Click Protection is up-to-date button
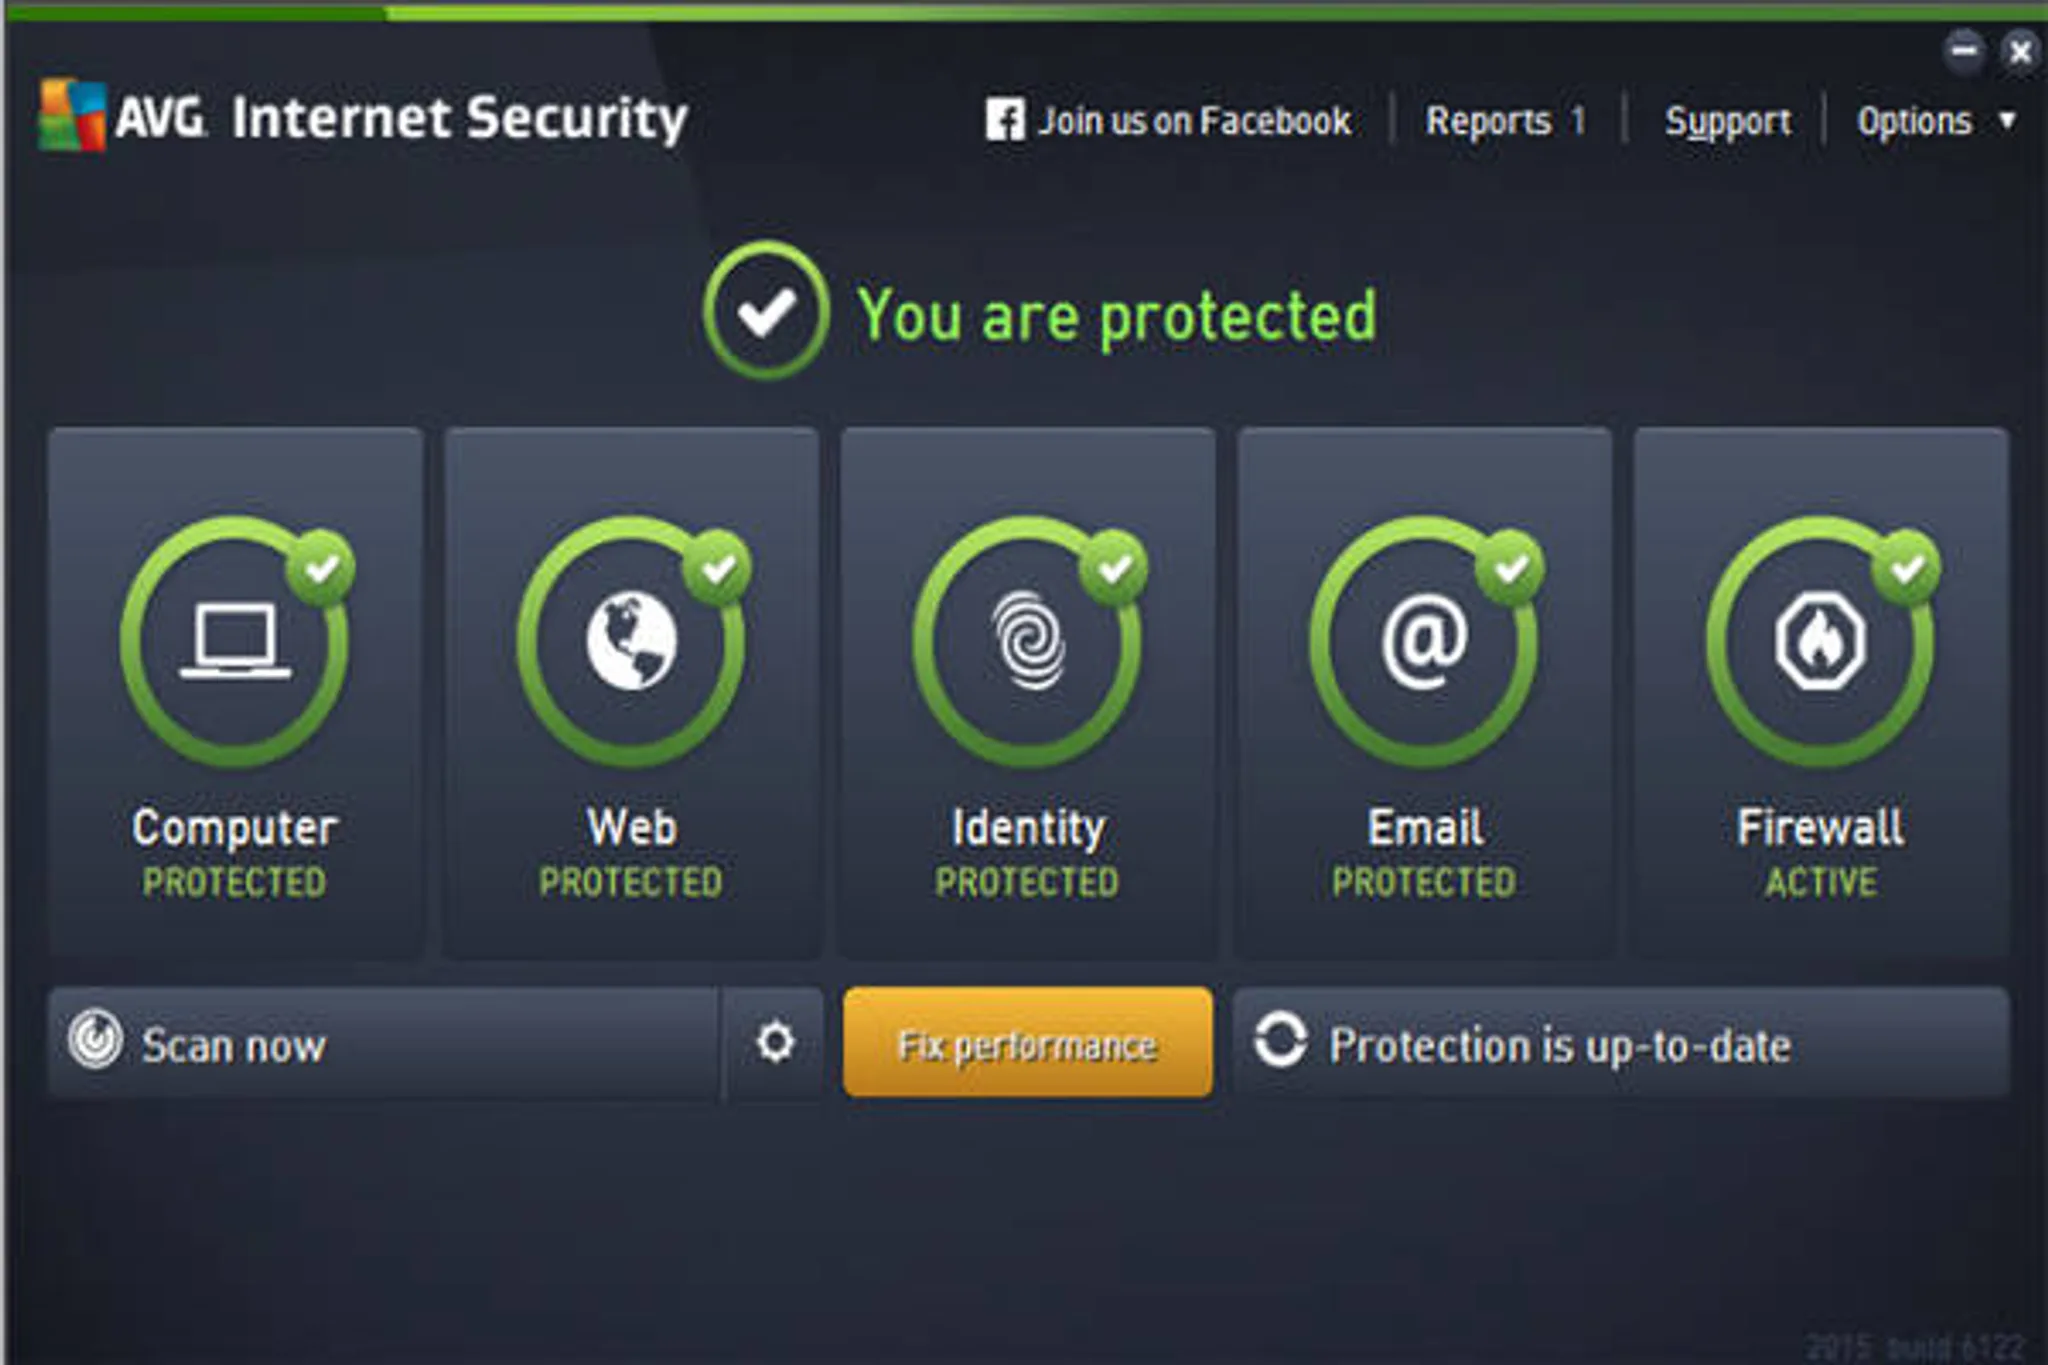Viewport: 2048px width, 1365px height. [1621, 1043]
